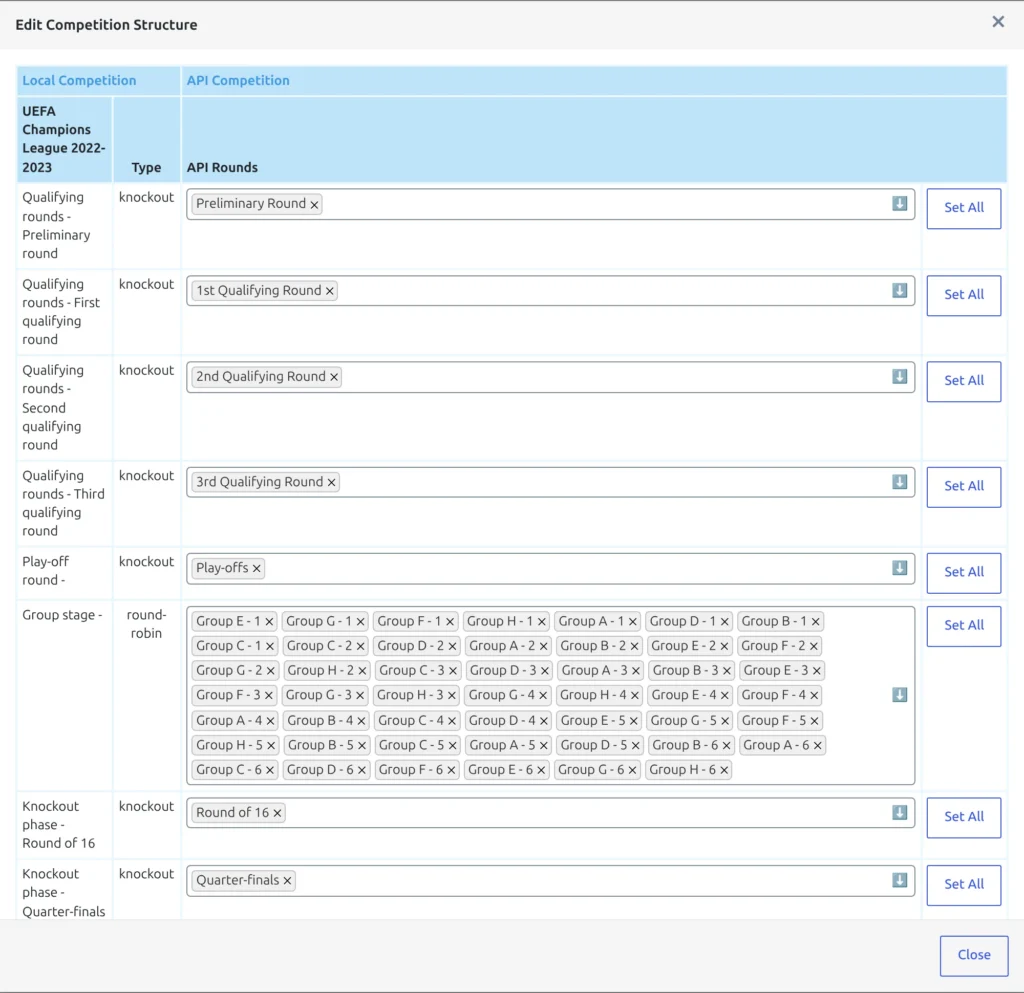Screen dimensions: 1024x993
Task: Focus the Preliminary Round API rounds field
Action: click(550, 204)
